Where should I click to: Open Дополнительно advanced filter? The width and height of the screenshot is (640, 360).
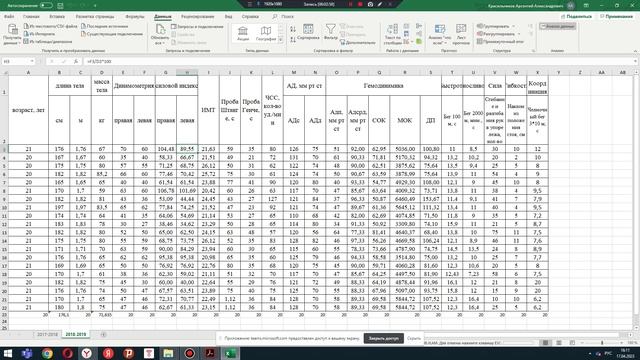[358, 42]
